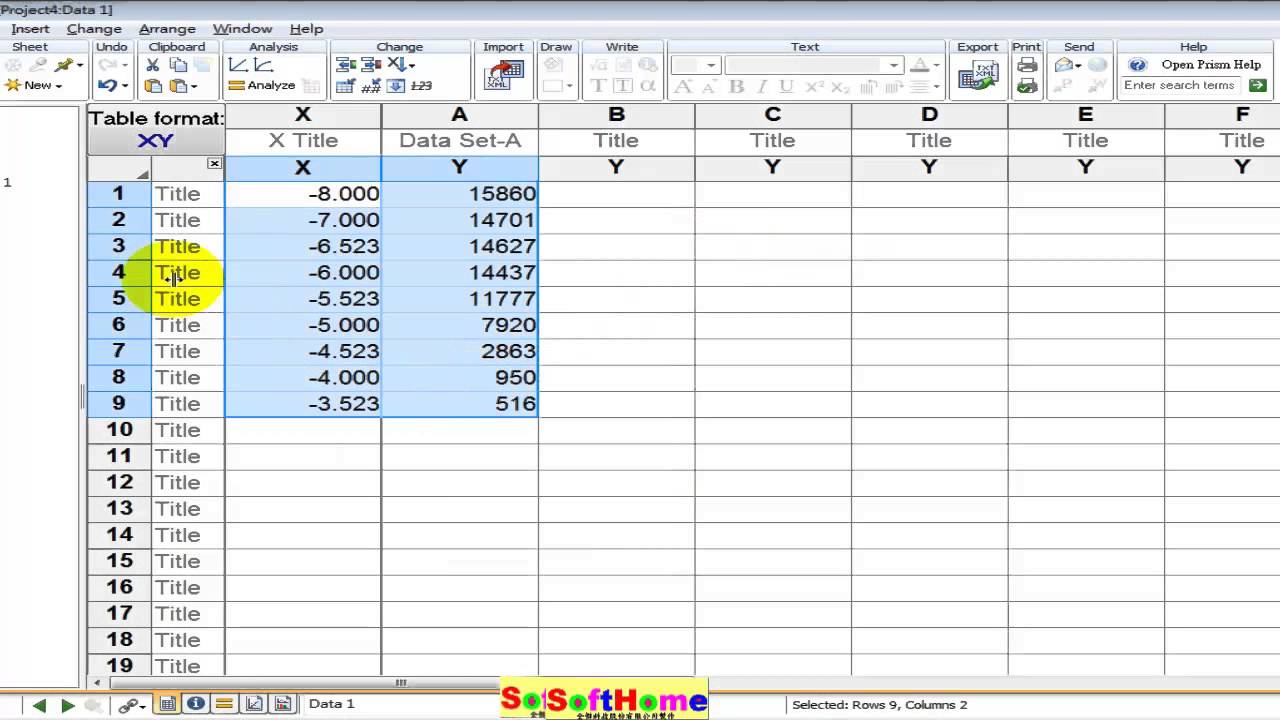Click the second curve fit icon in Analysis
Viewport: 1280px width, 720px height.
click(x=264, y=65)
